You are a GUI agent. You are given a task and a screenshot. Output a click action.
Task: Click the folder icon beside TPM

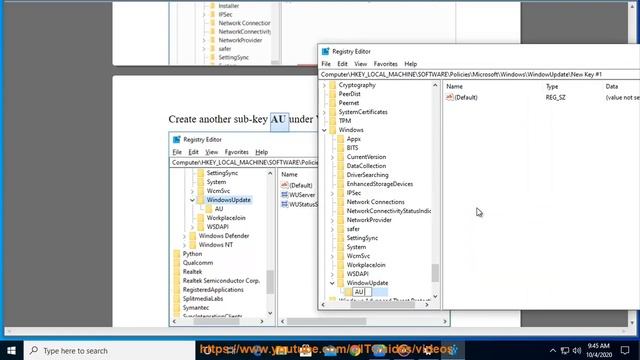333,121
